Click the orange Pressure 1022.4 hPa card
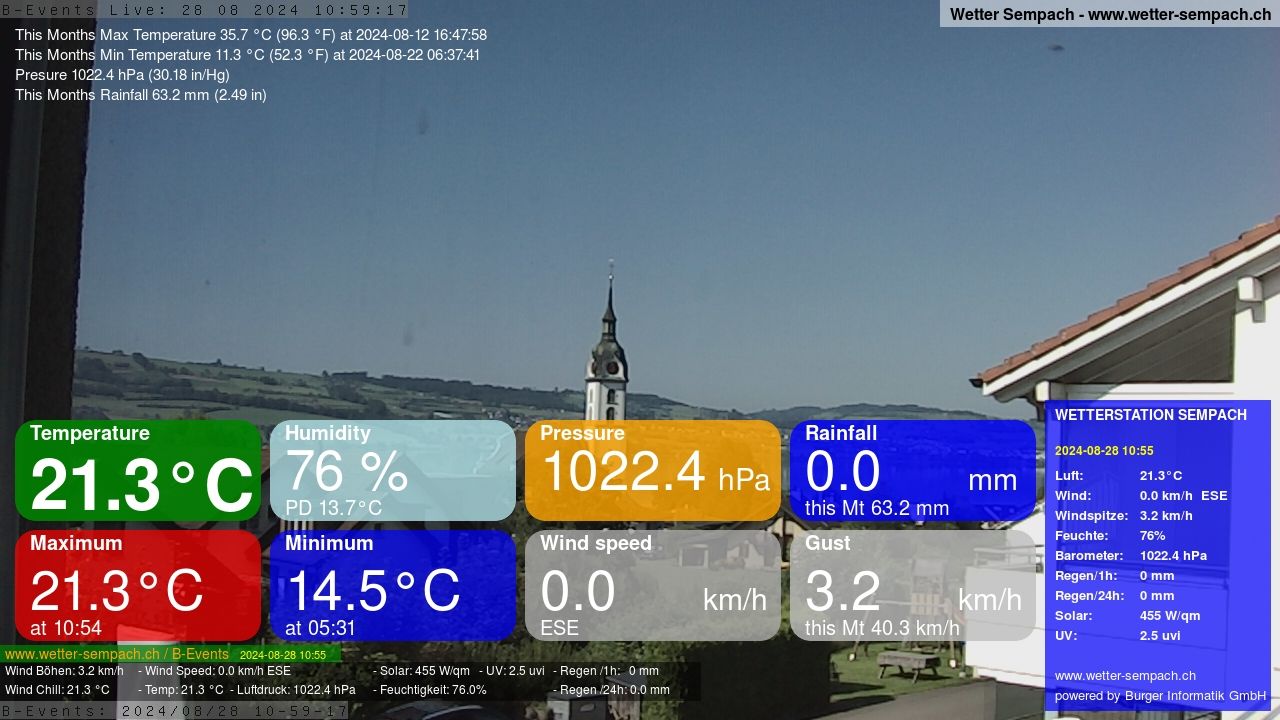 coord(653,470)
